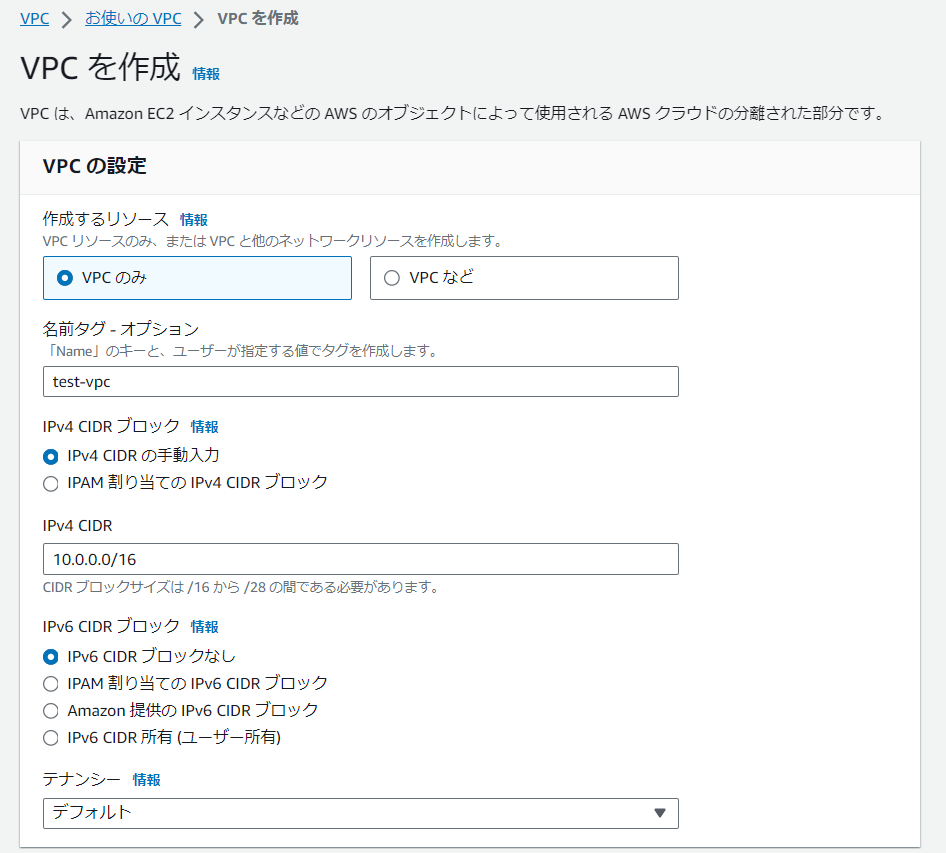This screenshot has width=946, height=853.
Task: Choose IPv4 CIDR の手動入力 radio button
Action: 51,456
